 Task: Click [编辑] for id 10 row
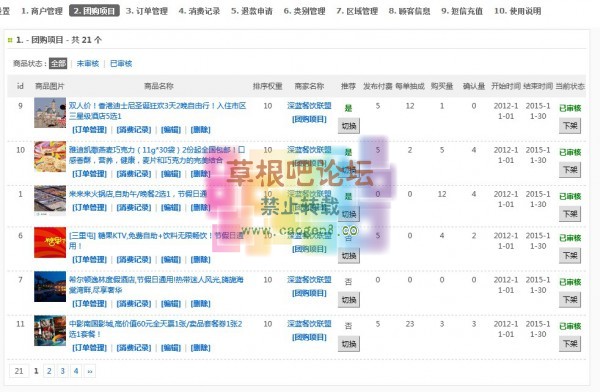click(x=171, y=174)
